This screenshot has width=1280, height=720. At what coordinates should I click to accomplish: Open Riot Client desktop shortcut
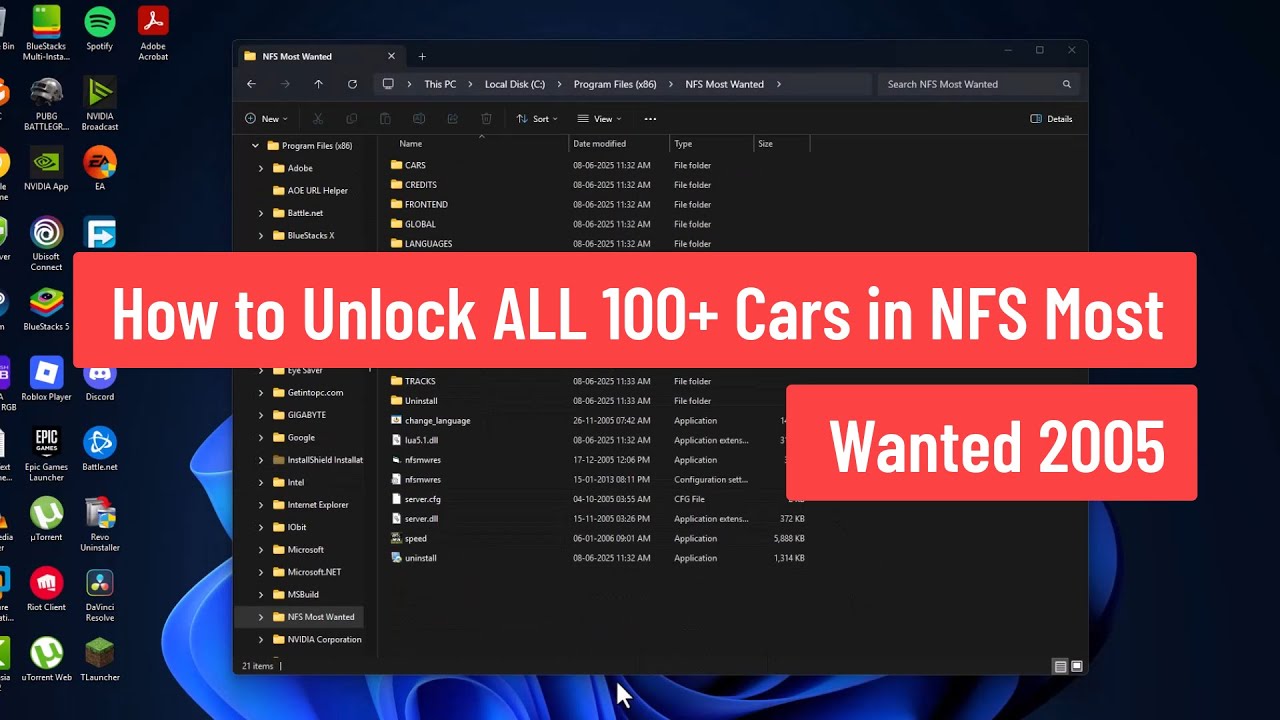pyautogui.click(x=46, y=589)
